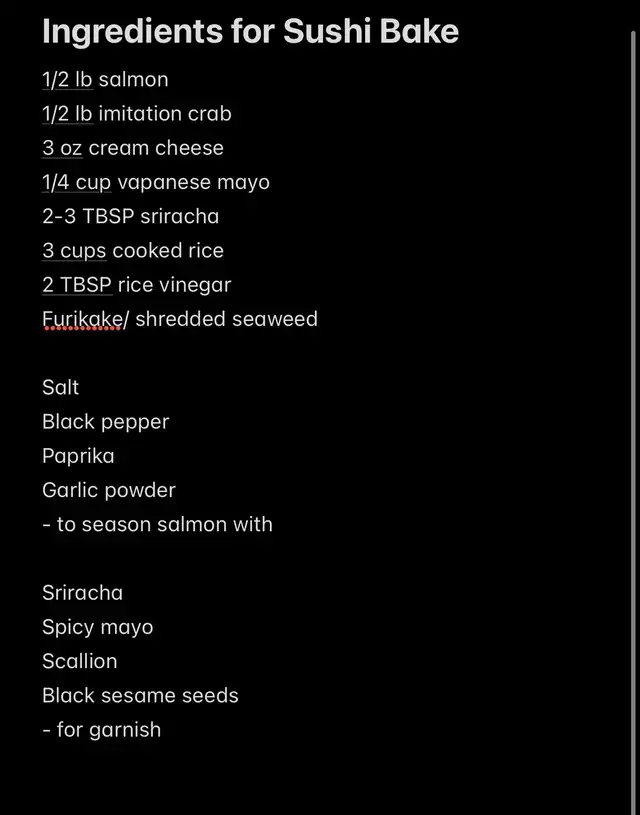
Task: Click the "Black sesame seeds" line
Action: point(140,695)
